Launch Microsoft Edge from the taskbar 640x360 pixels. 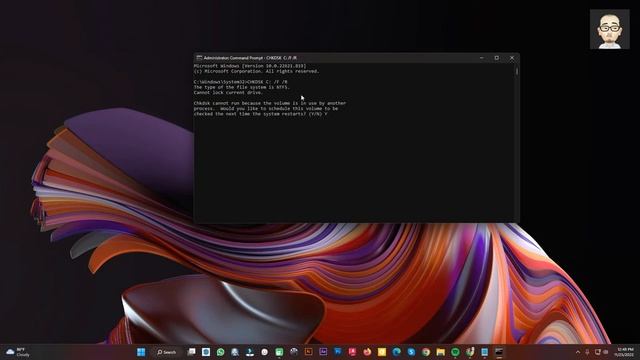(x=396, y=352)
